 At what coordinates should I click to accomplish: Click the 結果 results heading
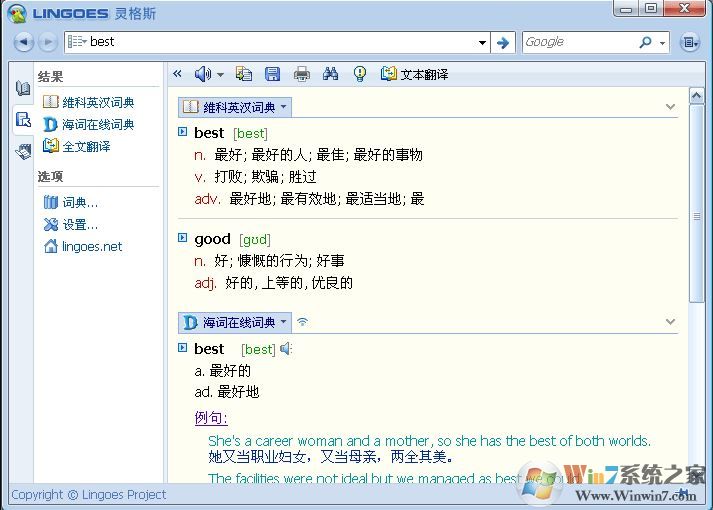[x=50, y=76]
